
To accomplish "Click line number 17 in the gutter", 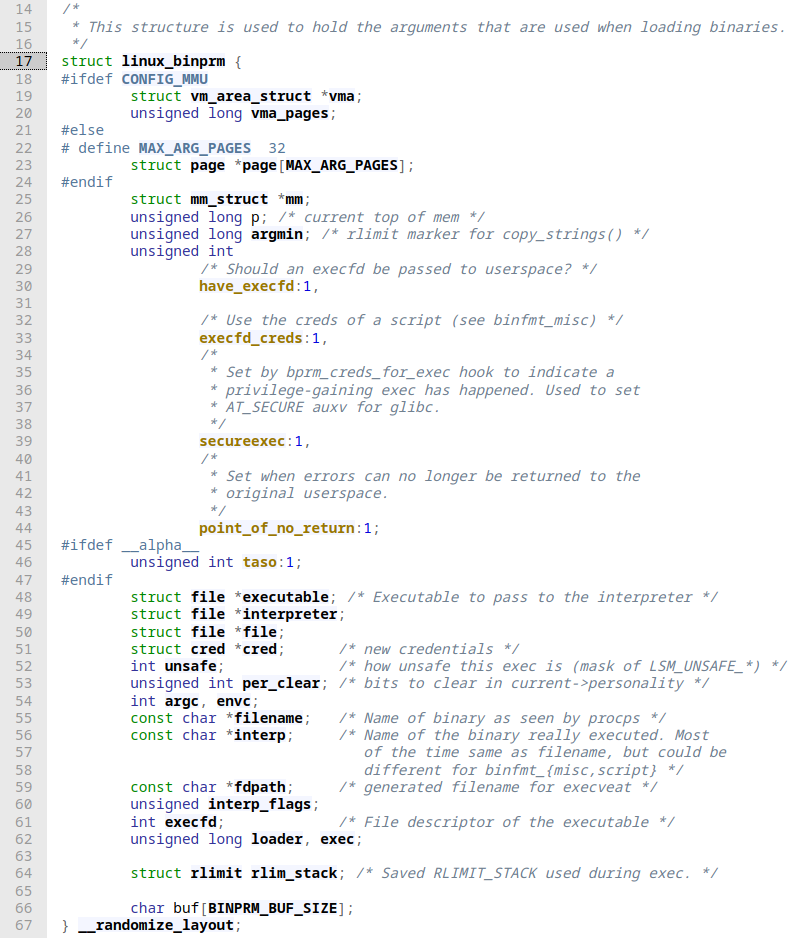I will click(x=24, y=61).
